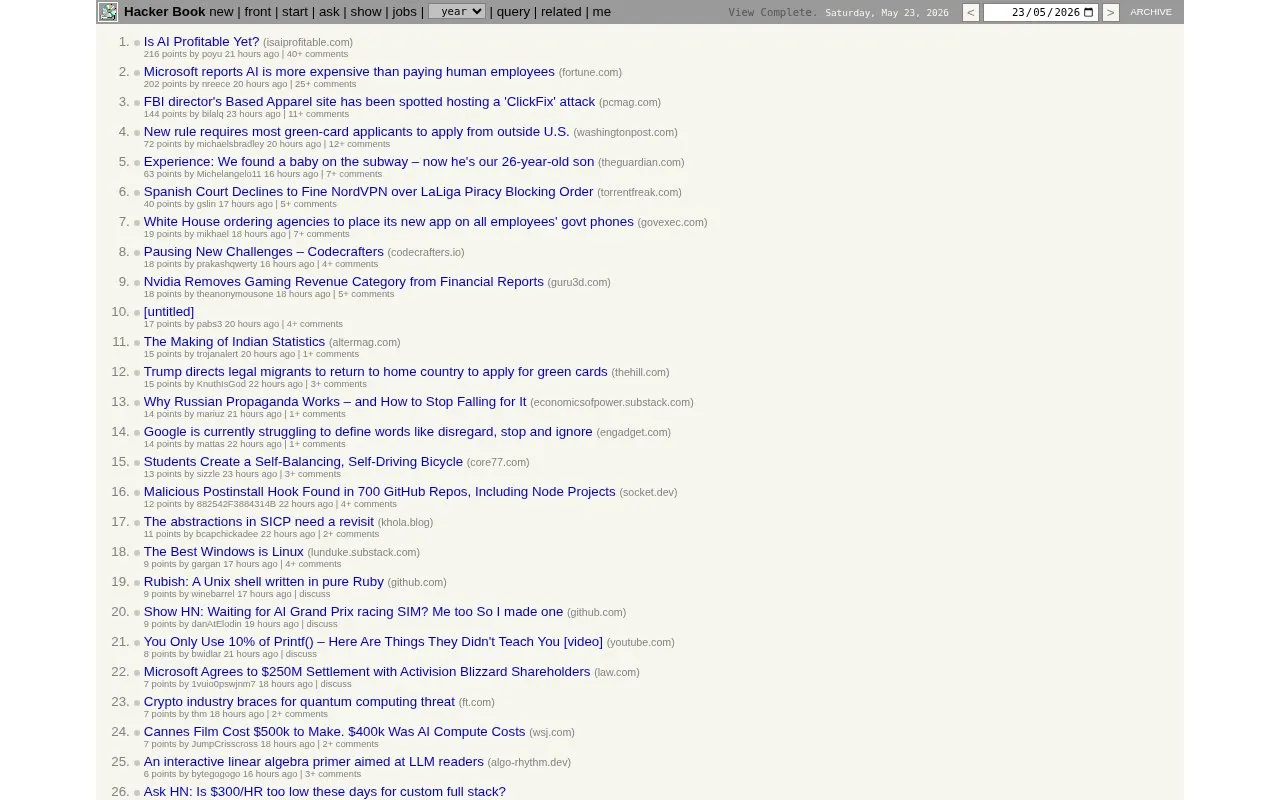1280x800 pixels.
Task: Open the '[untitled]' story link
Action: 169,312
